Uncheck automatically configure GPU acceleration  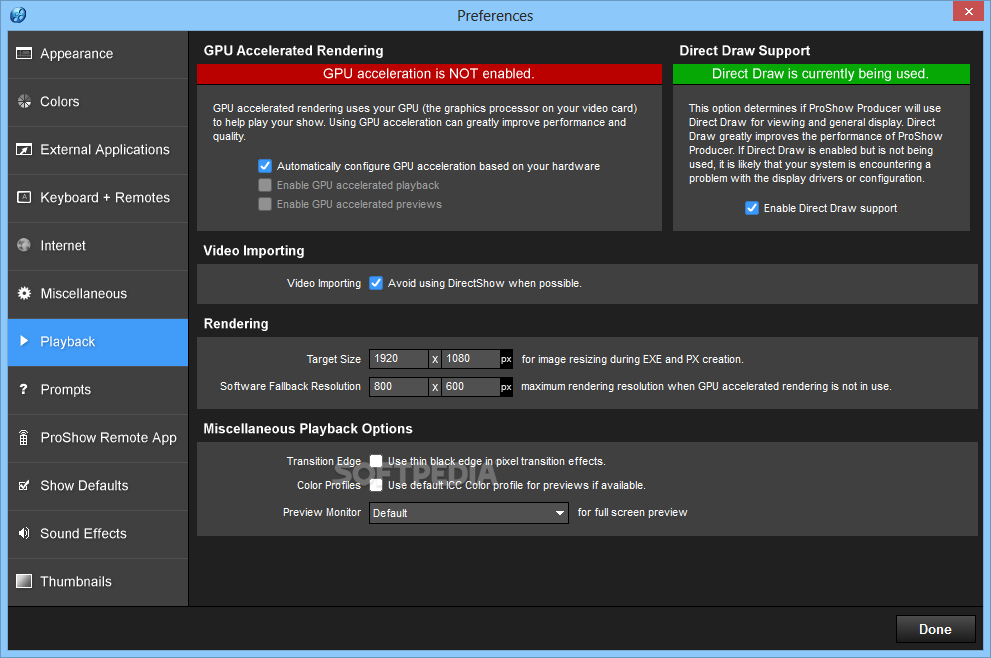click(265, 166)
